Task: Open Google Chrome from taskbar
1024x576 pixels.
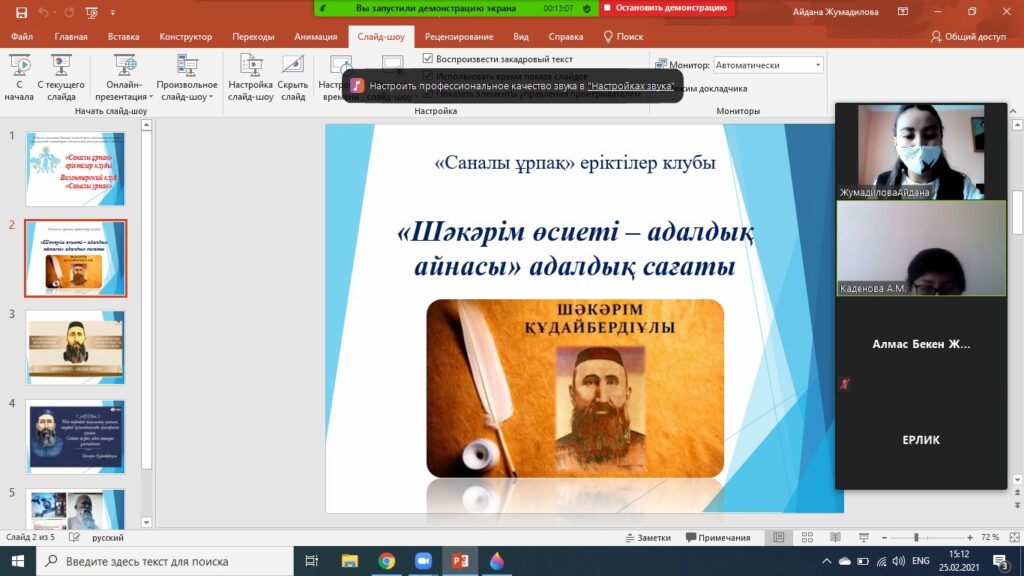Action: tap(387, 561)
